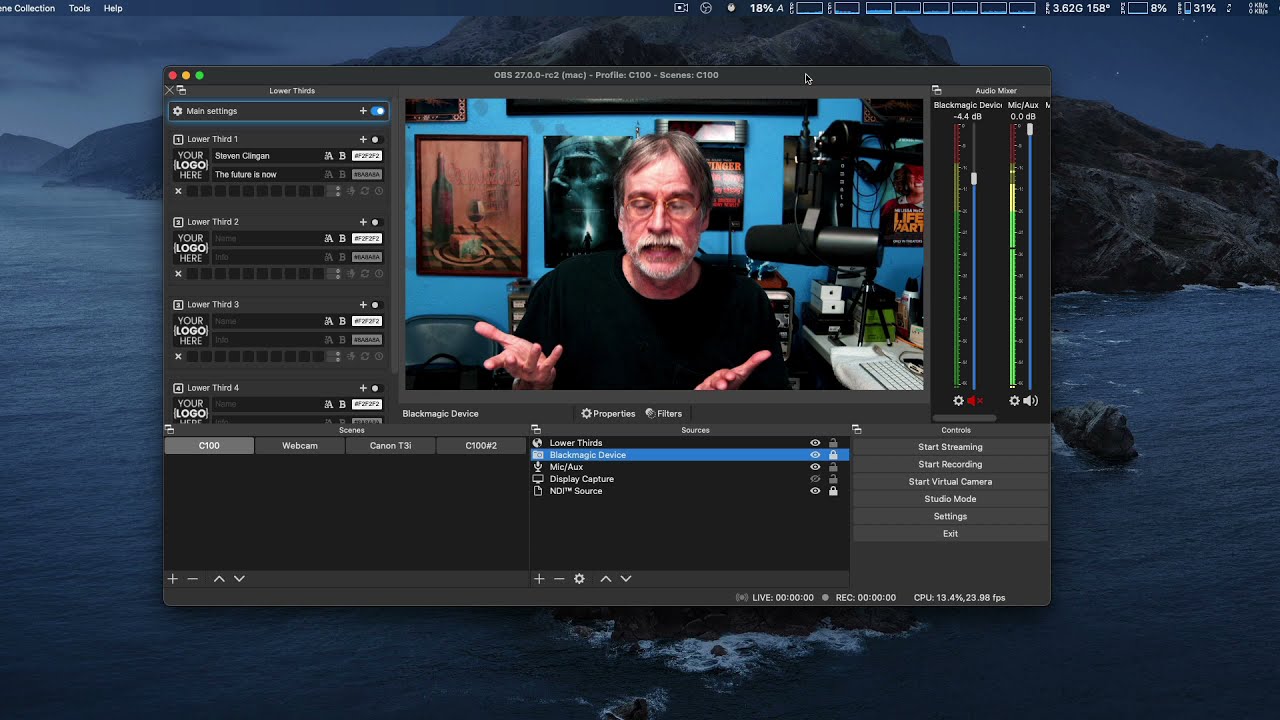Screen dimensions: 1280x720
Task: Mute the Mic/Aux audio speaker icon
Action: pyautogui.click(x=1030, y=401)
